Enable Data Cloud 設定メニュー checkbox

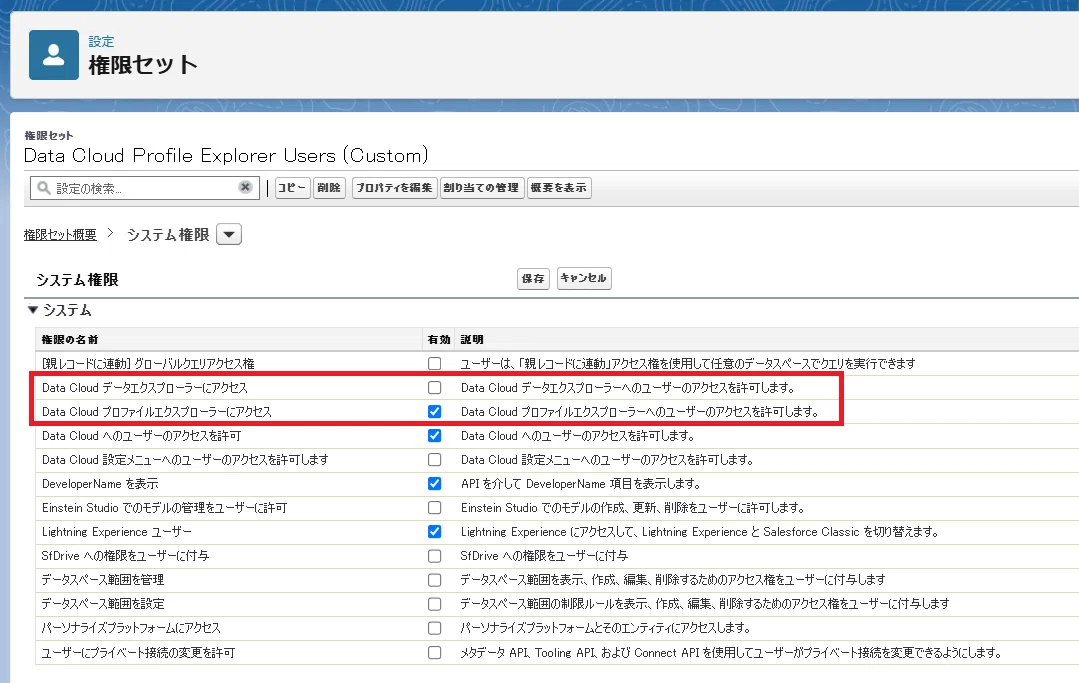click(434, 459)
